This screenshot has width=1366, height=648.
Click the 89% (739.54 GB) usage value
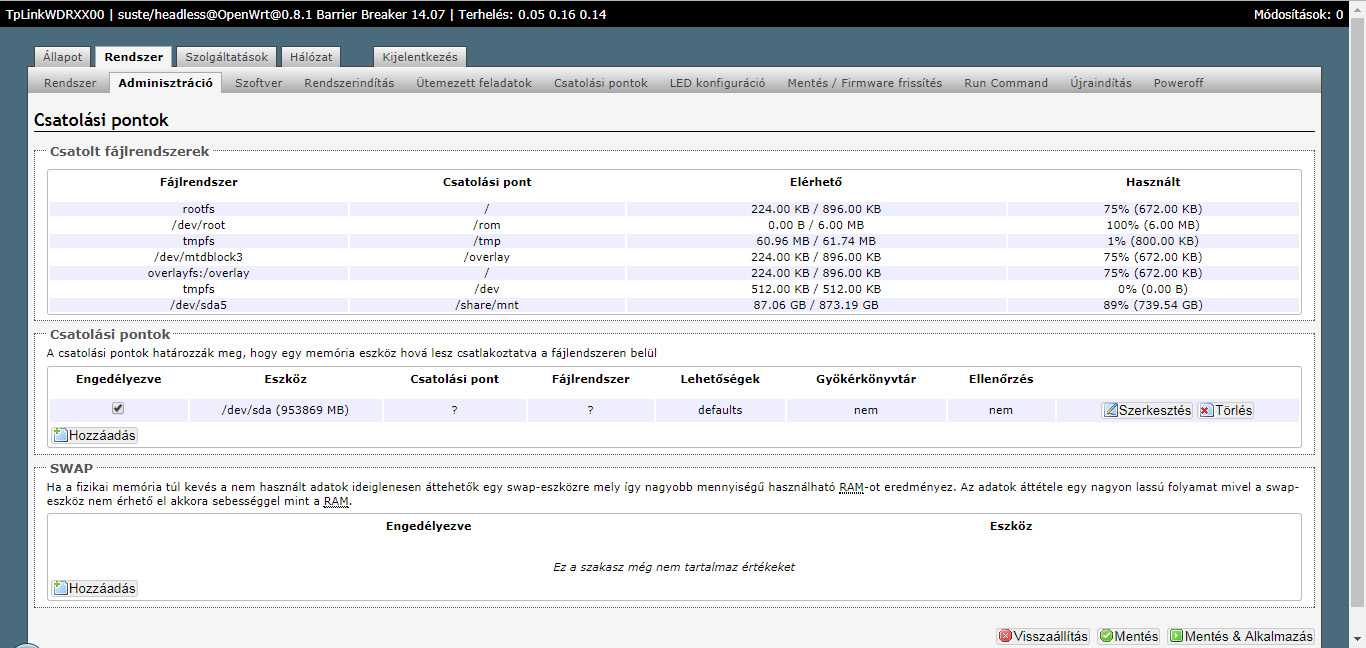1153,305
